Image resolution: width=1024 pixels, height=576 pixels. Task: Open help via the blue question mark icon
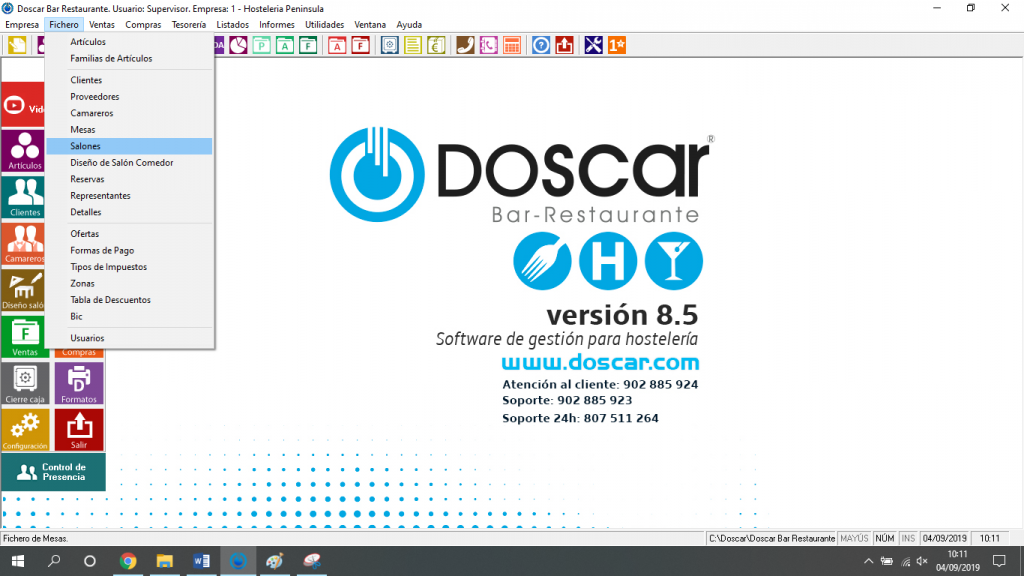click(541, 45)
